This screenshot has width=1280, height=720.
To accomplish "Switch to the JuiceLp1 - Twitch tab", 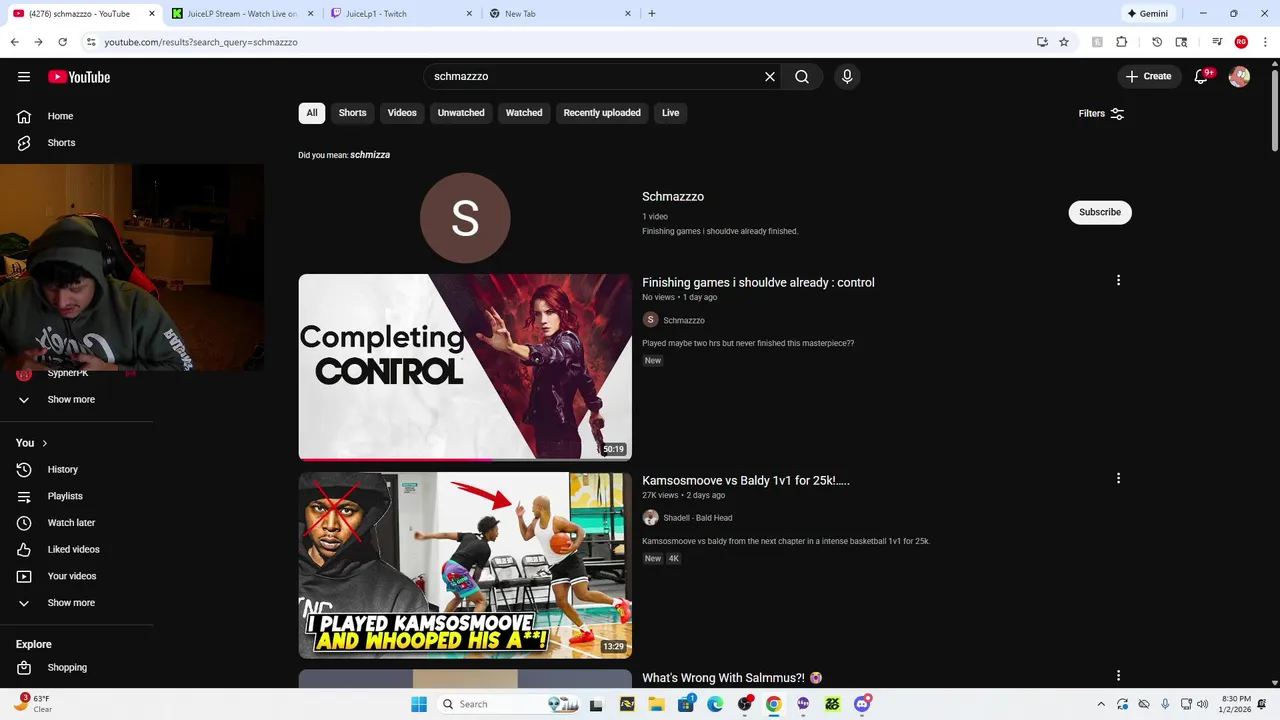I will click(x=400, y=14).
